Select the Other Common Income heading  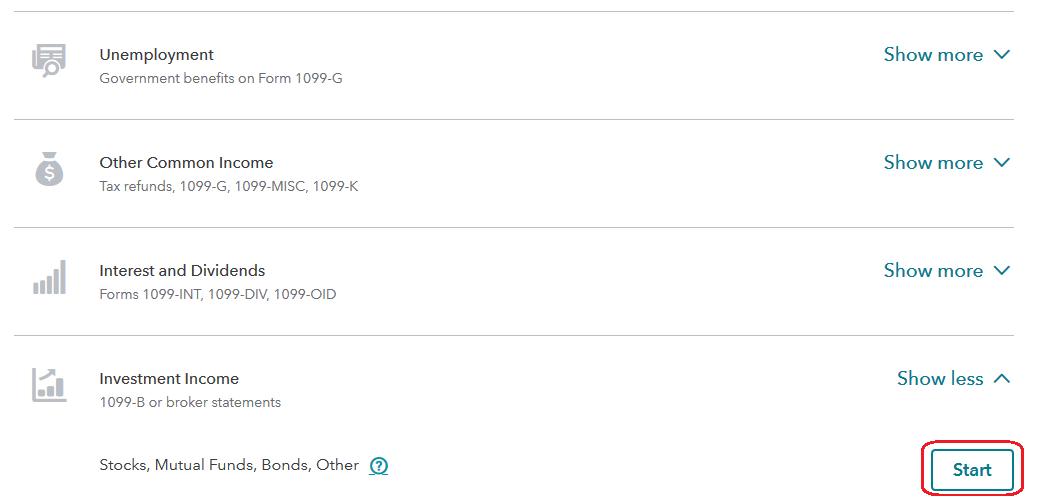(x=186, y=162)
